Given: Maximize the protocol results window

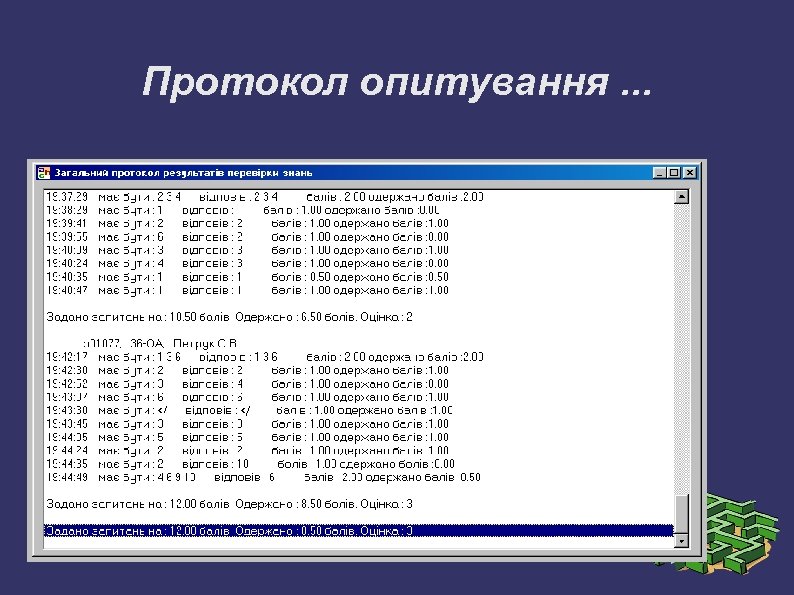Looking at the screenshot, I should [x=674, y=173].
